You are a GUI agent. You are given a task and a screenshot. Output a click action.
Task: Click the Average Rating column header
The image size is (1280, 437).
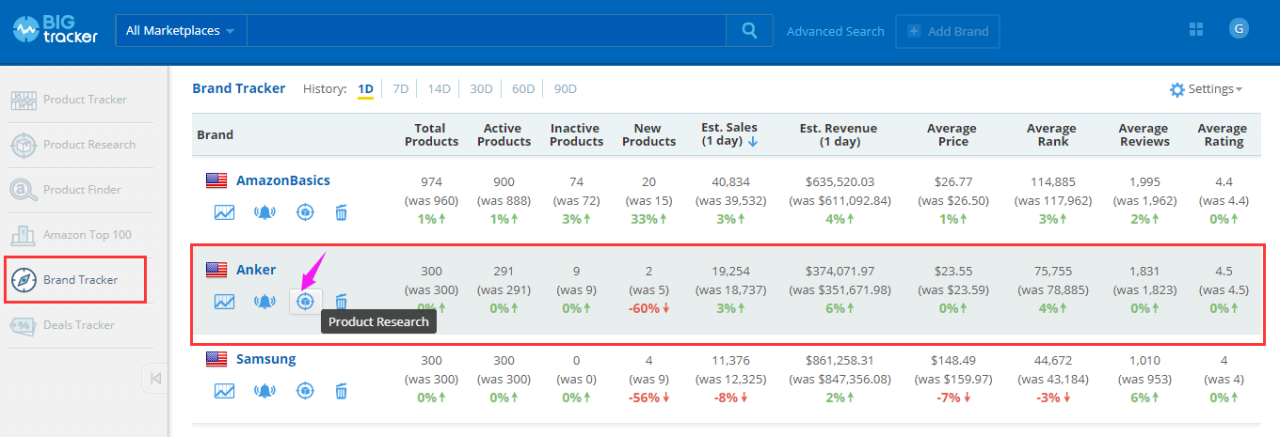[1223, 135]
